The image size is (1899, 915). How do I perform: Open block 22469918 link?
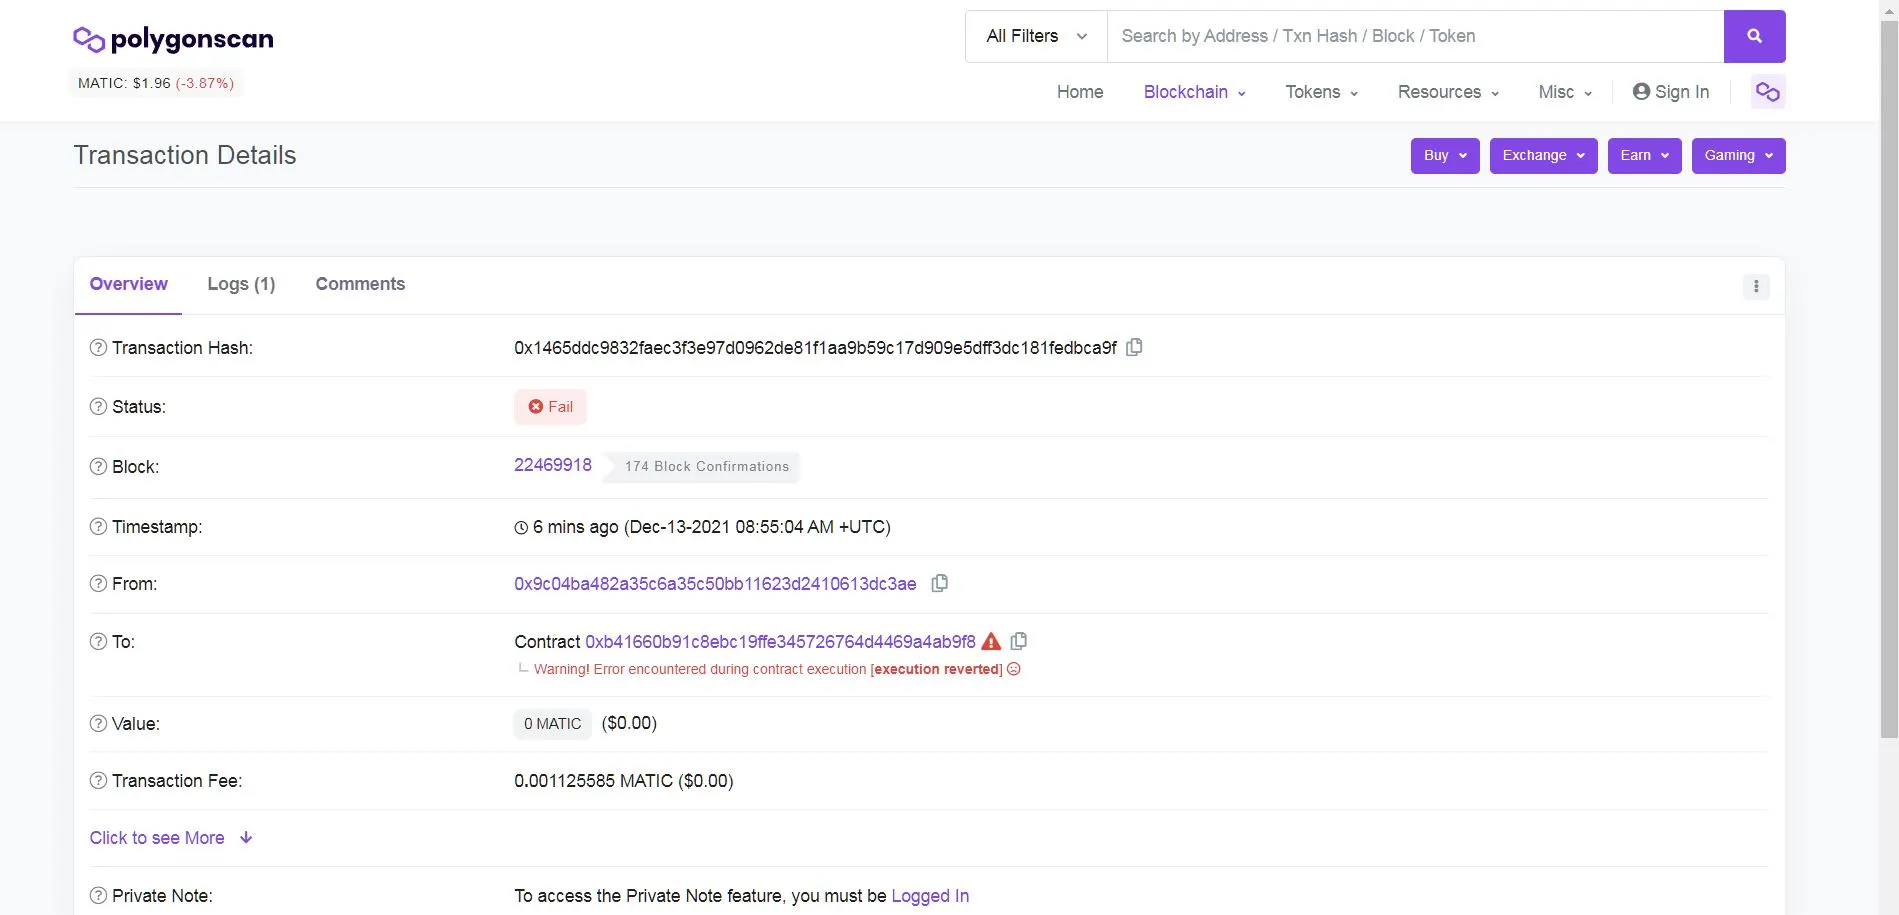click(553, 465)
